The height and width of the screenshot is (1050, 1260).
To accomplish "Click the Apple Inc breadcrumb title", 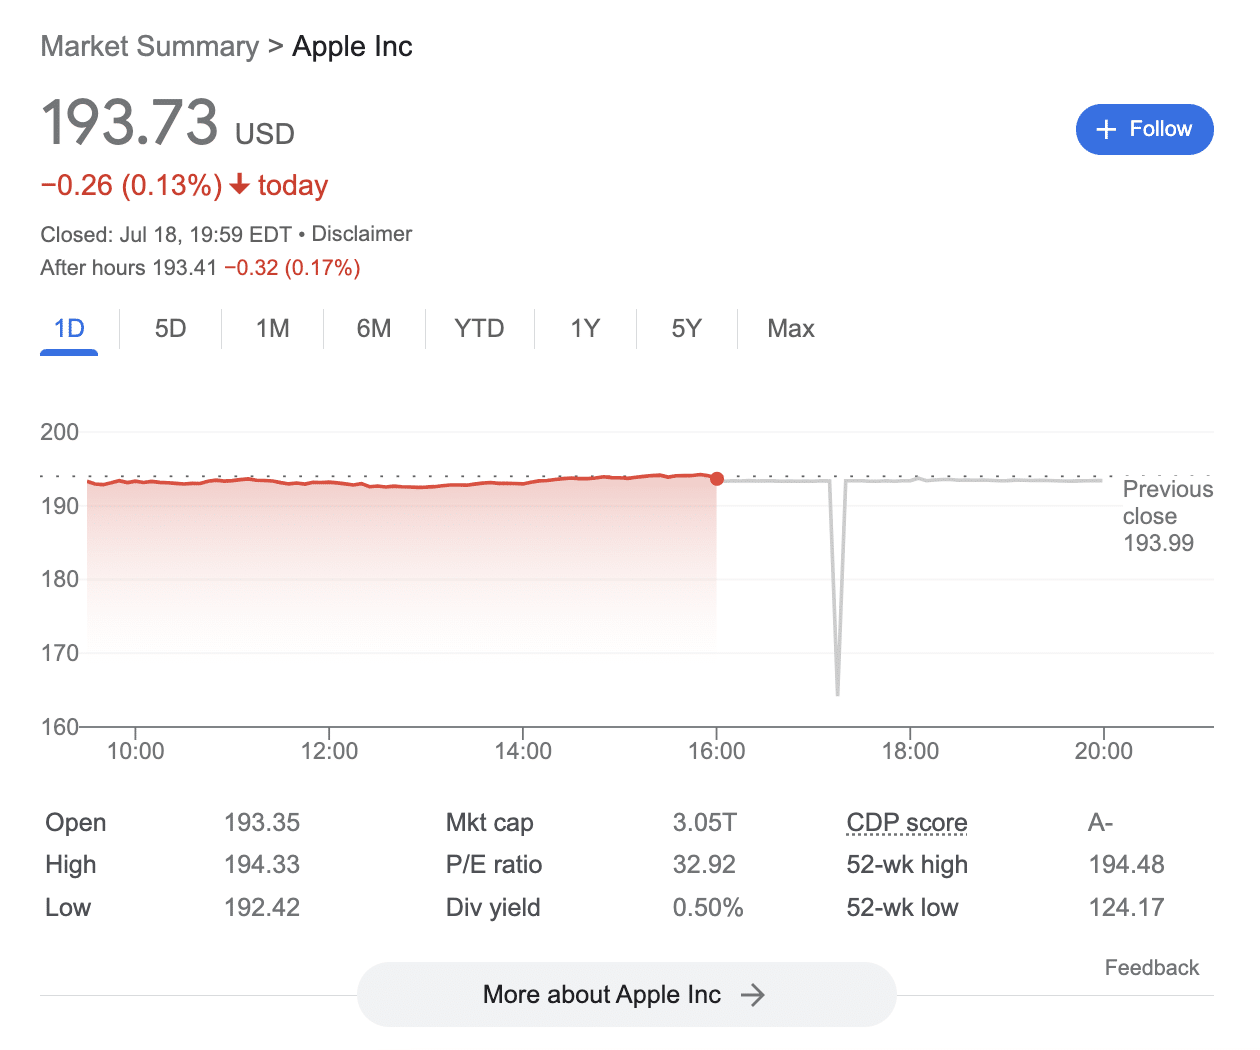I will (352, 46).
